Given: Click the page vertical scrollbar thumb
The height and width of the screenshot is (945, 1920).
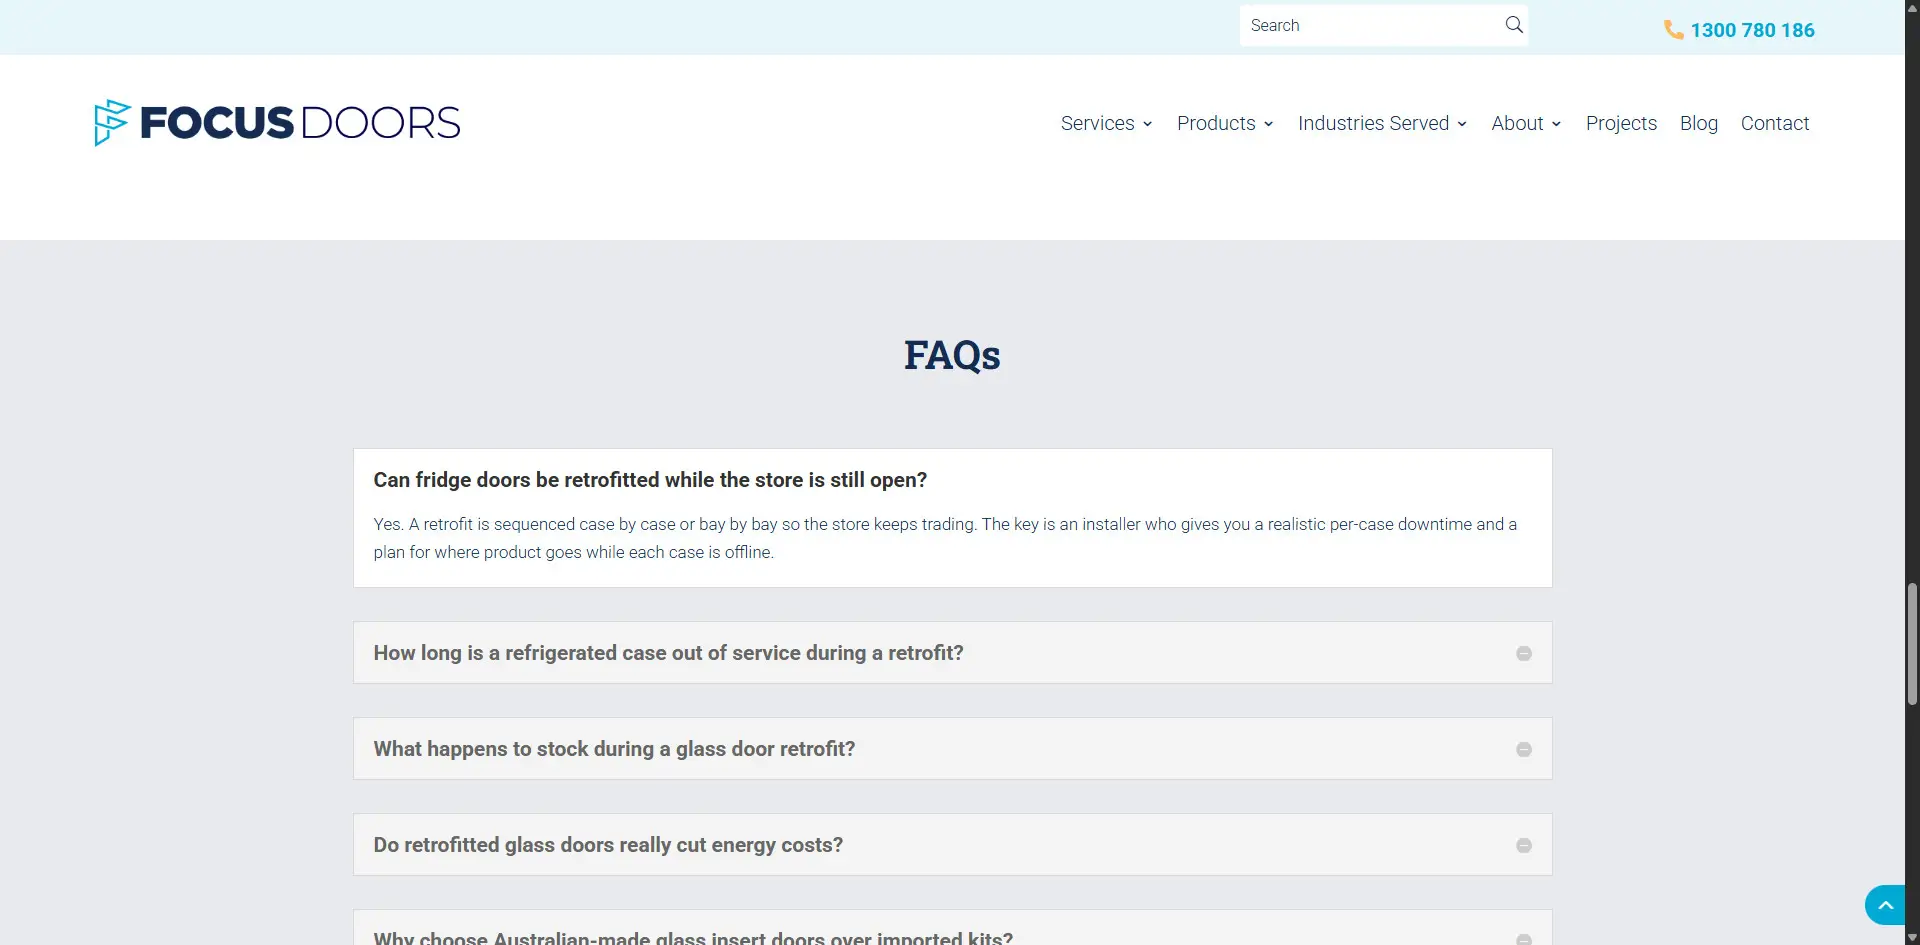Looking at the screenshot, I should [1912, 644].
